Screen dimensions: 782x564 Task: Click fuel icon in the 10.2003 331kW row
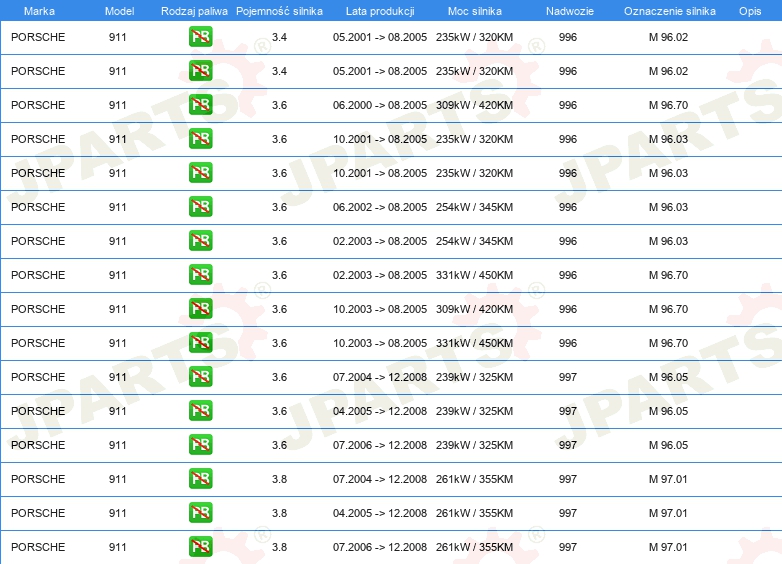pos(200,342)
